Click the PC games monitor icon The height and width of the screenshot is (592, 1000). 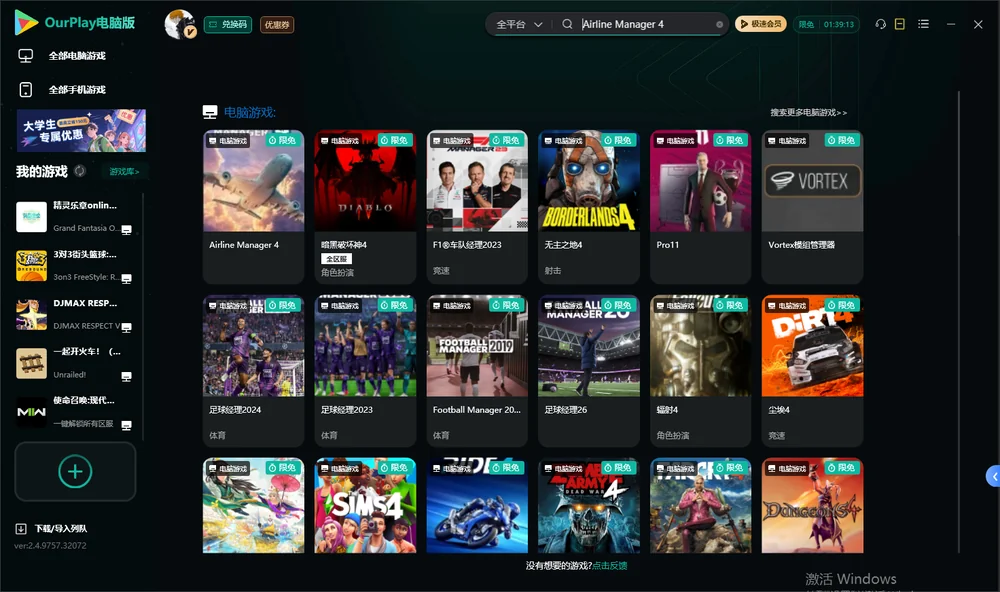(x=26, y=56)
